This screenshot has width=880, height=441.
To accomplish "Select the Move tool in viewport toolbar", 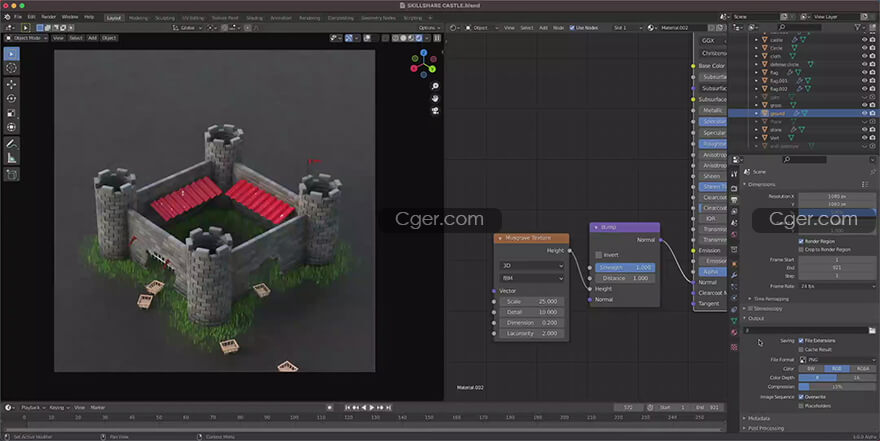I will coord(11,83).
